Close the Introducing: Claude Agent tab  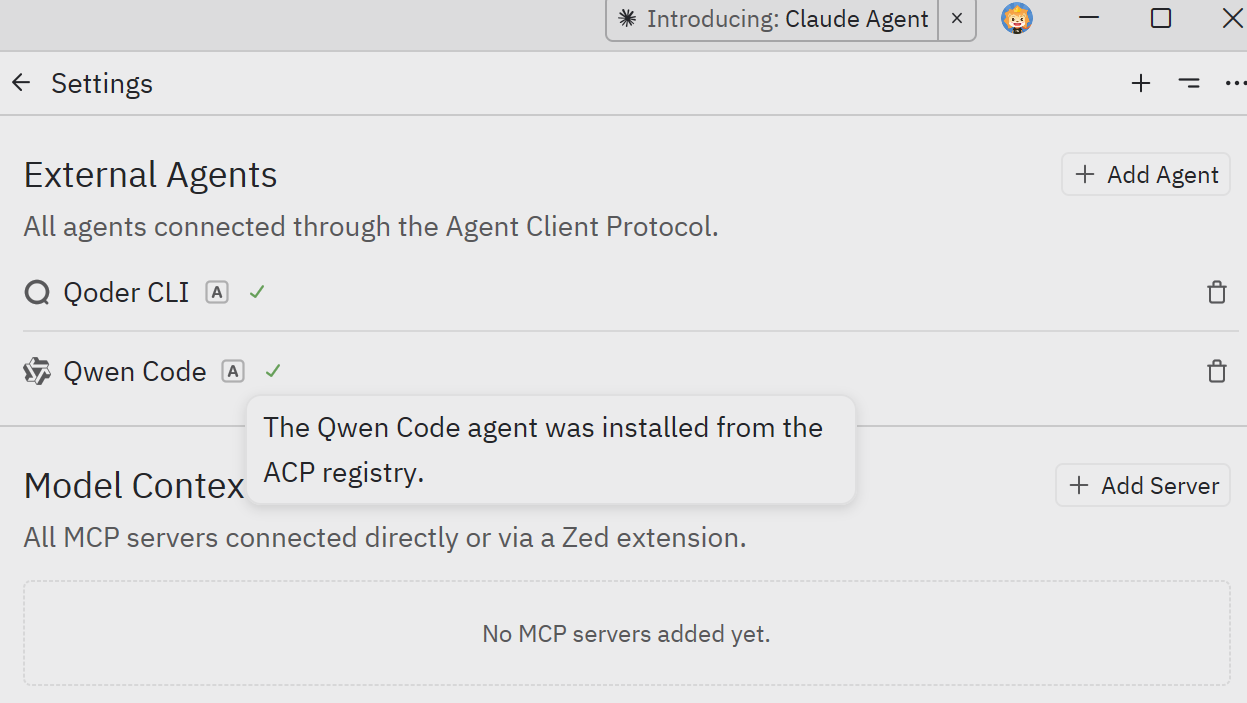957,19
